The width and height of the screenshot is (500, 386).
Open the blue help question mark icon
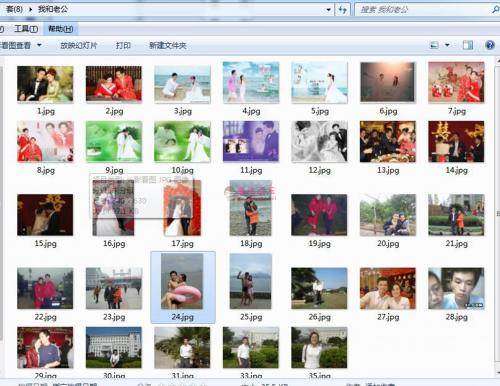[x=490, y=45]
